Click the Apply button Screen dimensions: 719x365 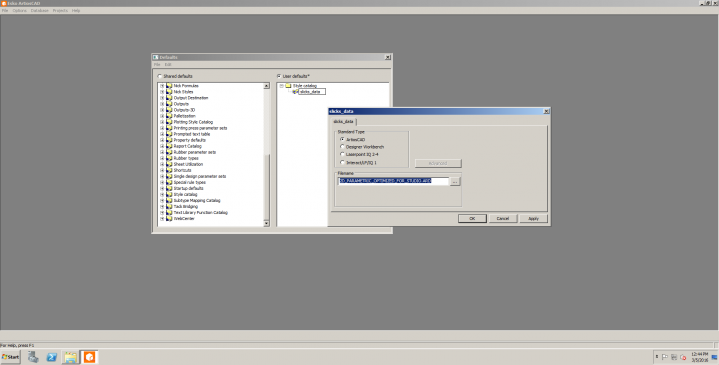click(x=533, y=219)
